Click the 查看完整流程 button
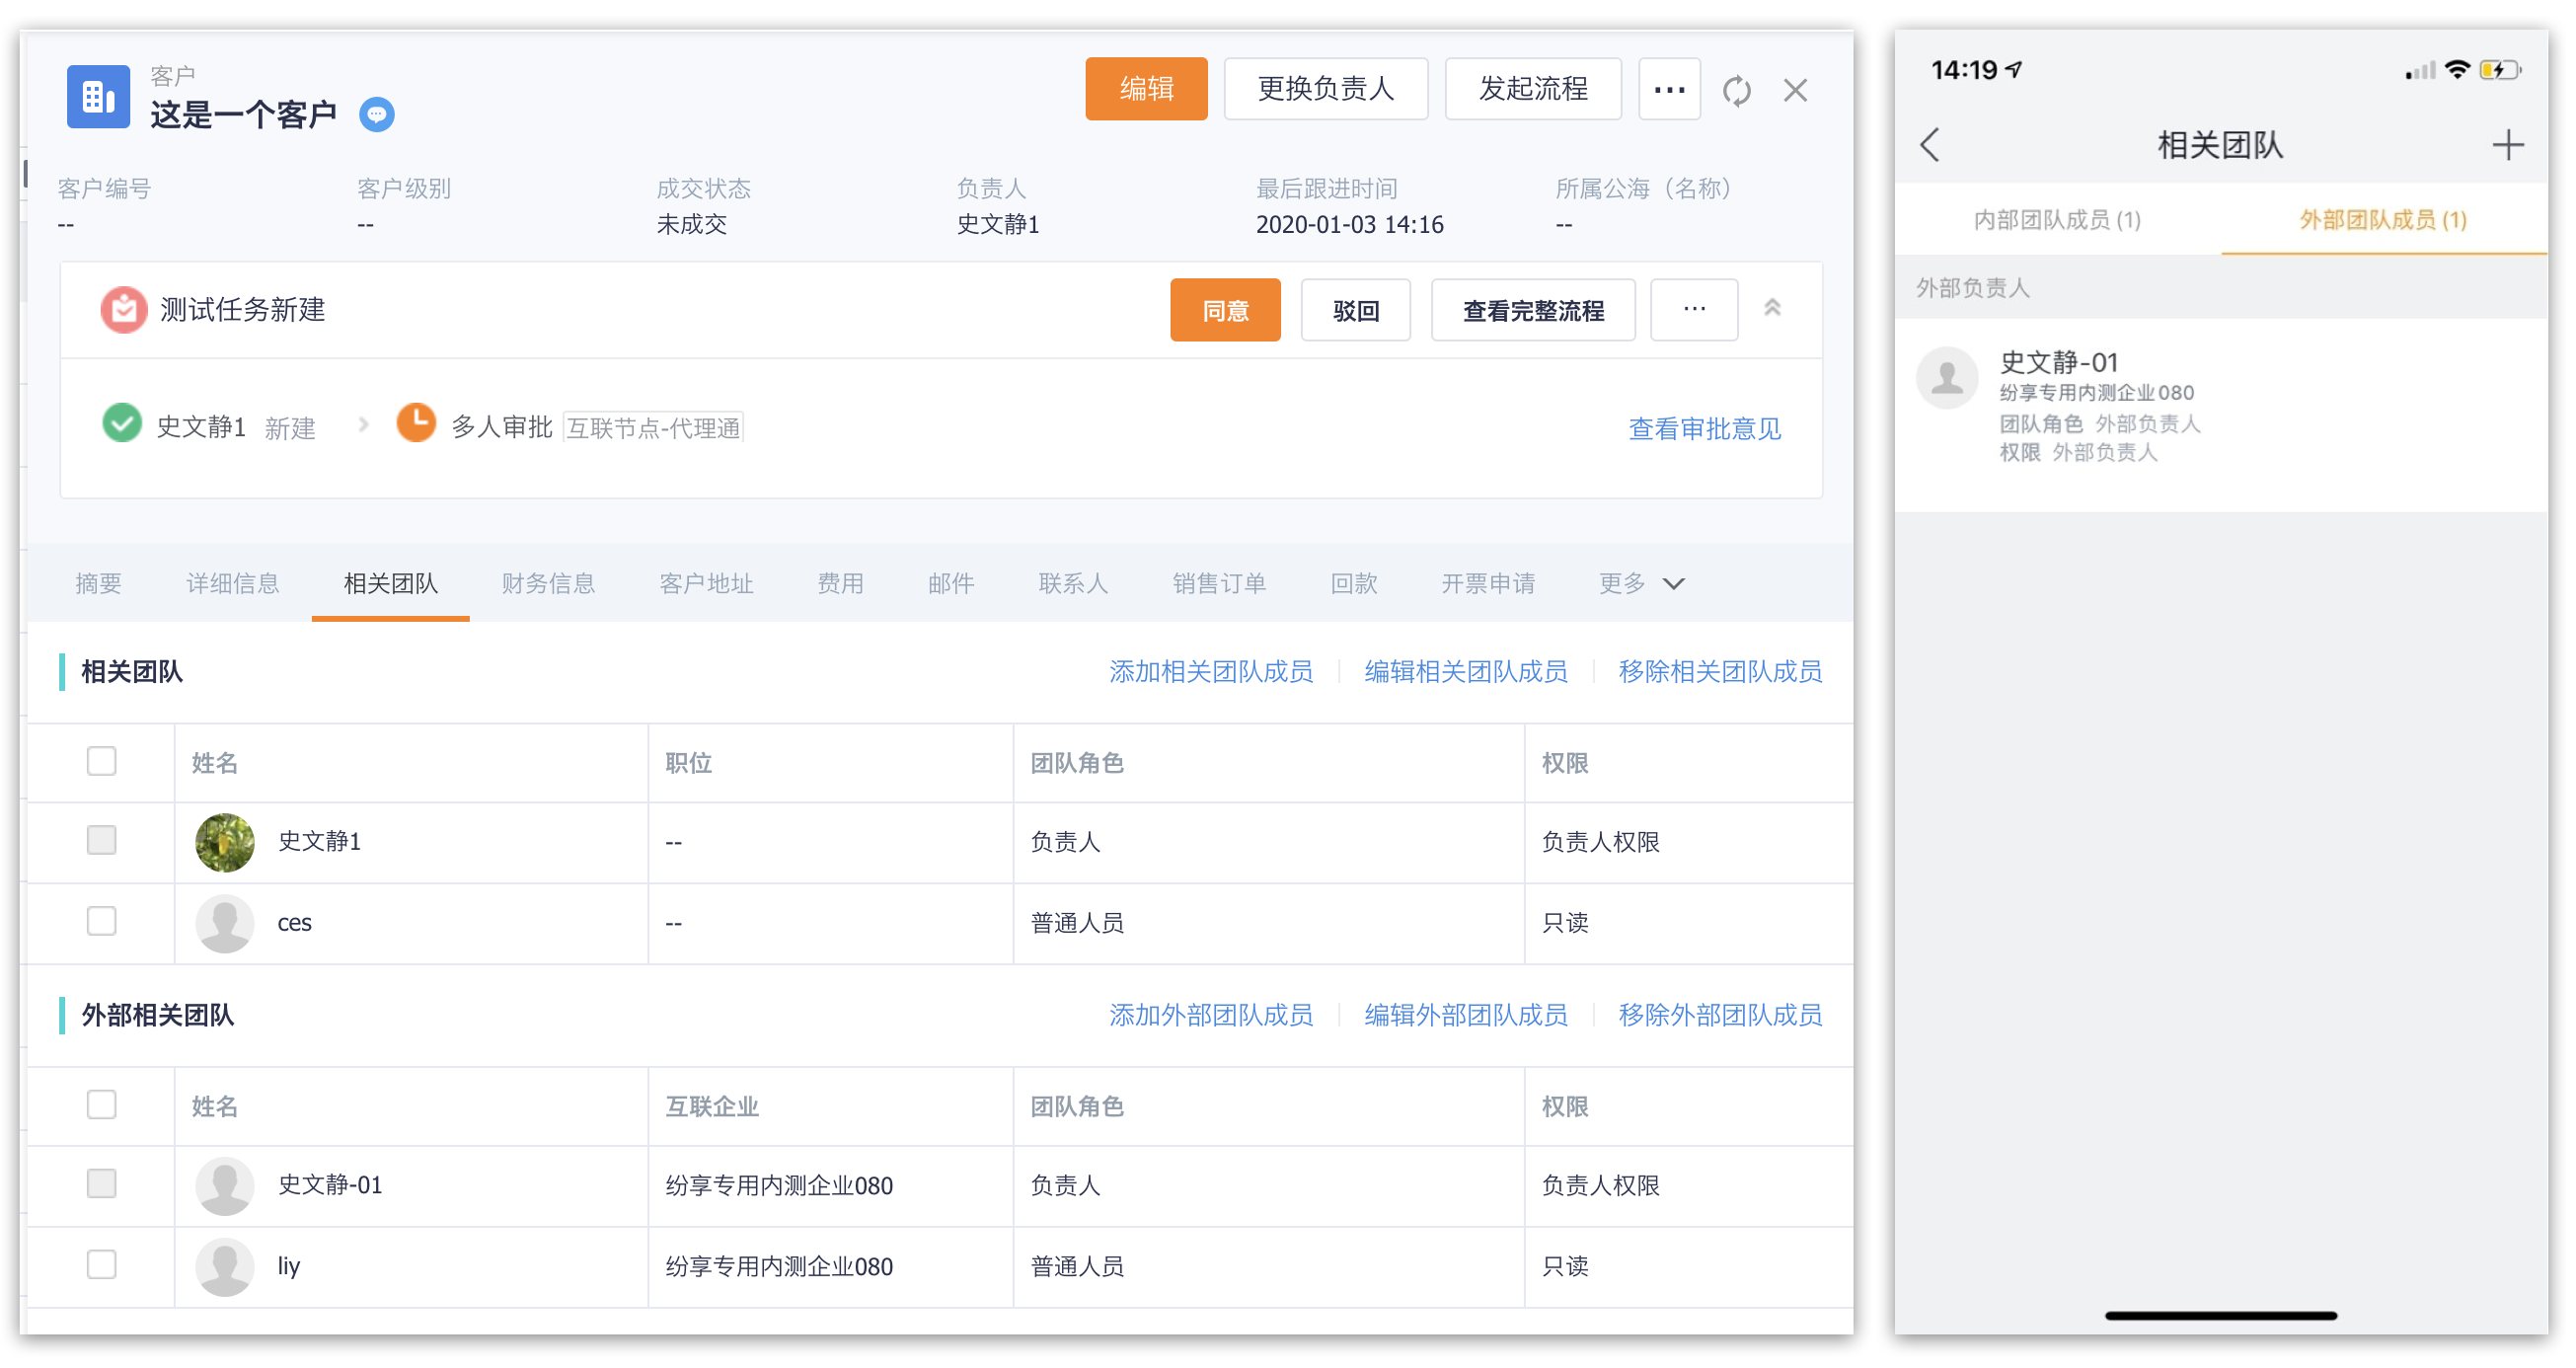 1533,310
